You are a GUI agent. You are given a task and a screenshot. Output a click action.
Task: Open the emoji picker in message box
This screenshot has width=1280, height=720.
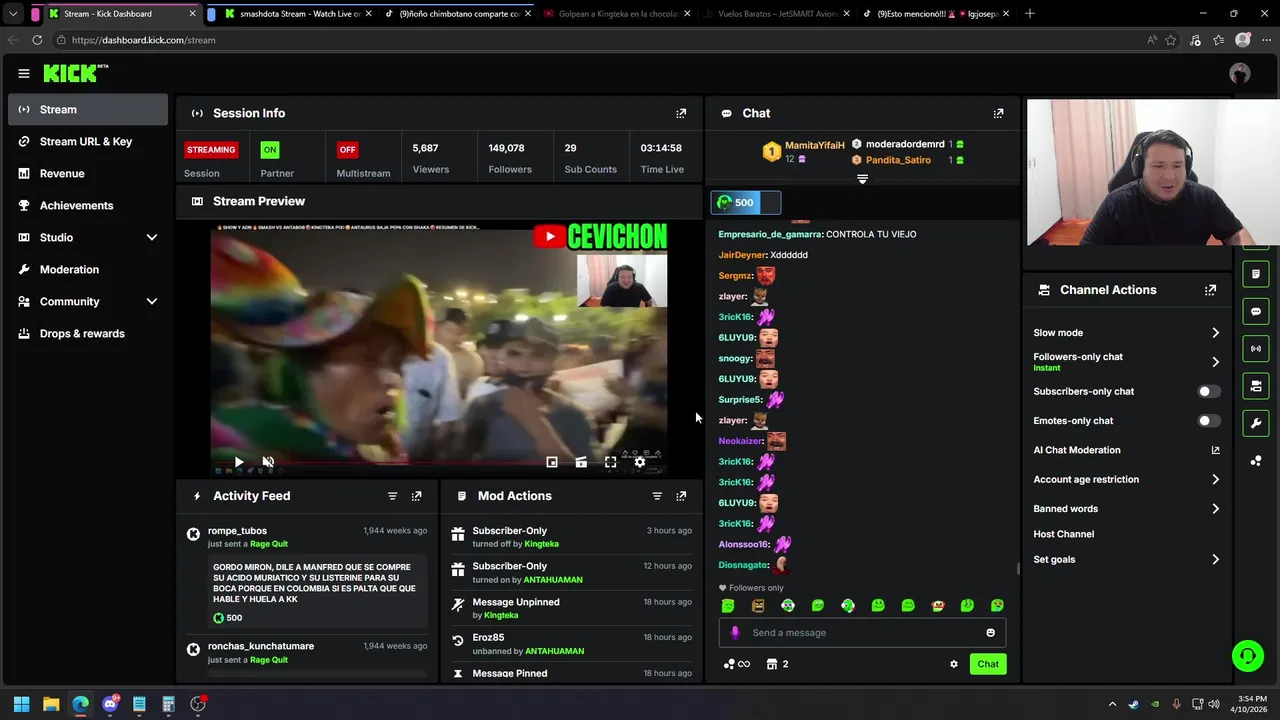990,632
